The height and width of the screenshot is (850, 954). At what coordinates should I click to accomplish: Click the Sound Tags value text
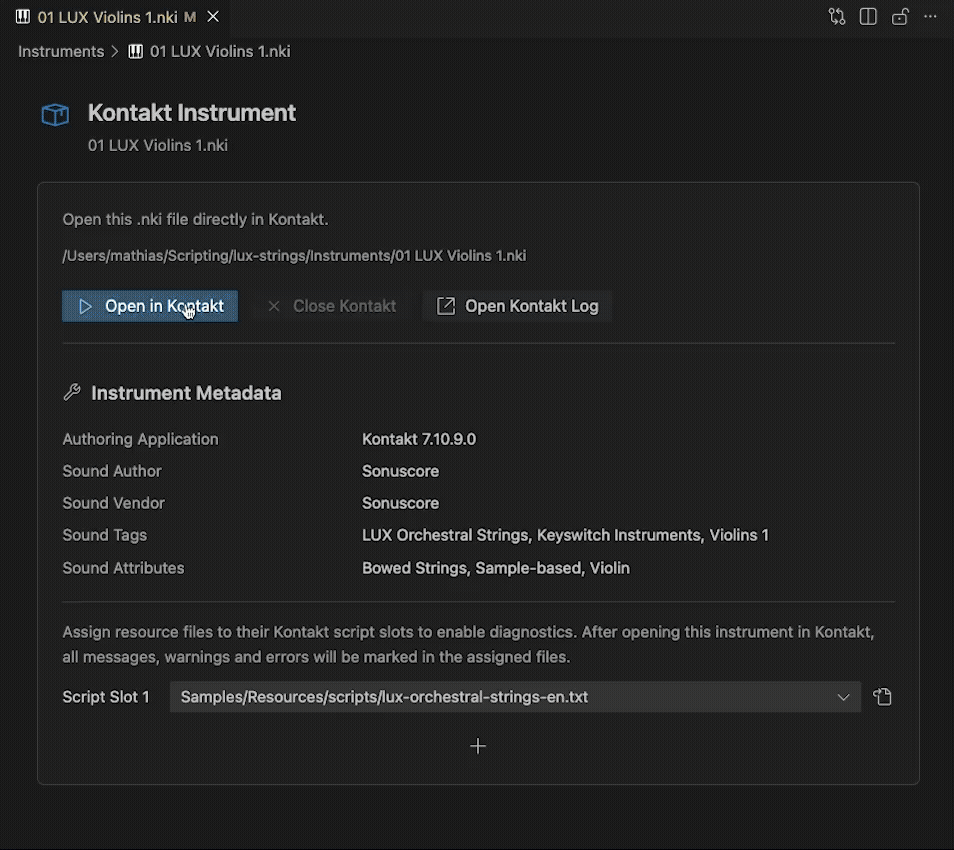point(565,535)
